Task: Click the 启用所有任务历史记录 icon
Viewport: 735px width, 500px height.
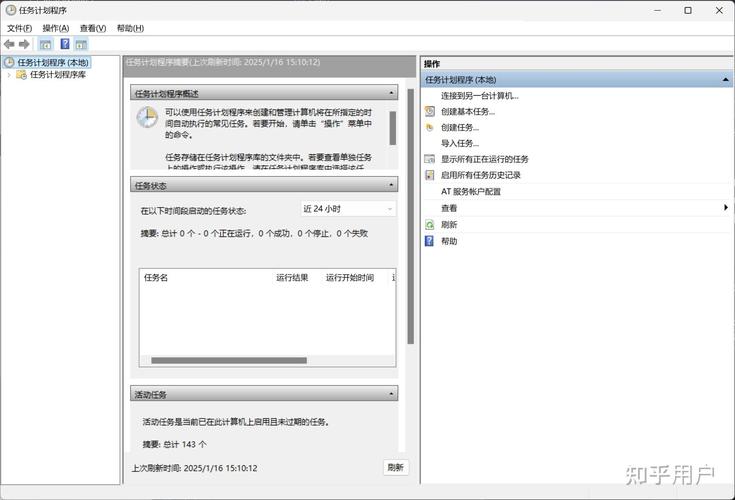Action: [429, 175]
